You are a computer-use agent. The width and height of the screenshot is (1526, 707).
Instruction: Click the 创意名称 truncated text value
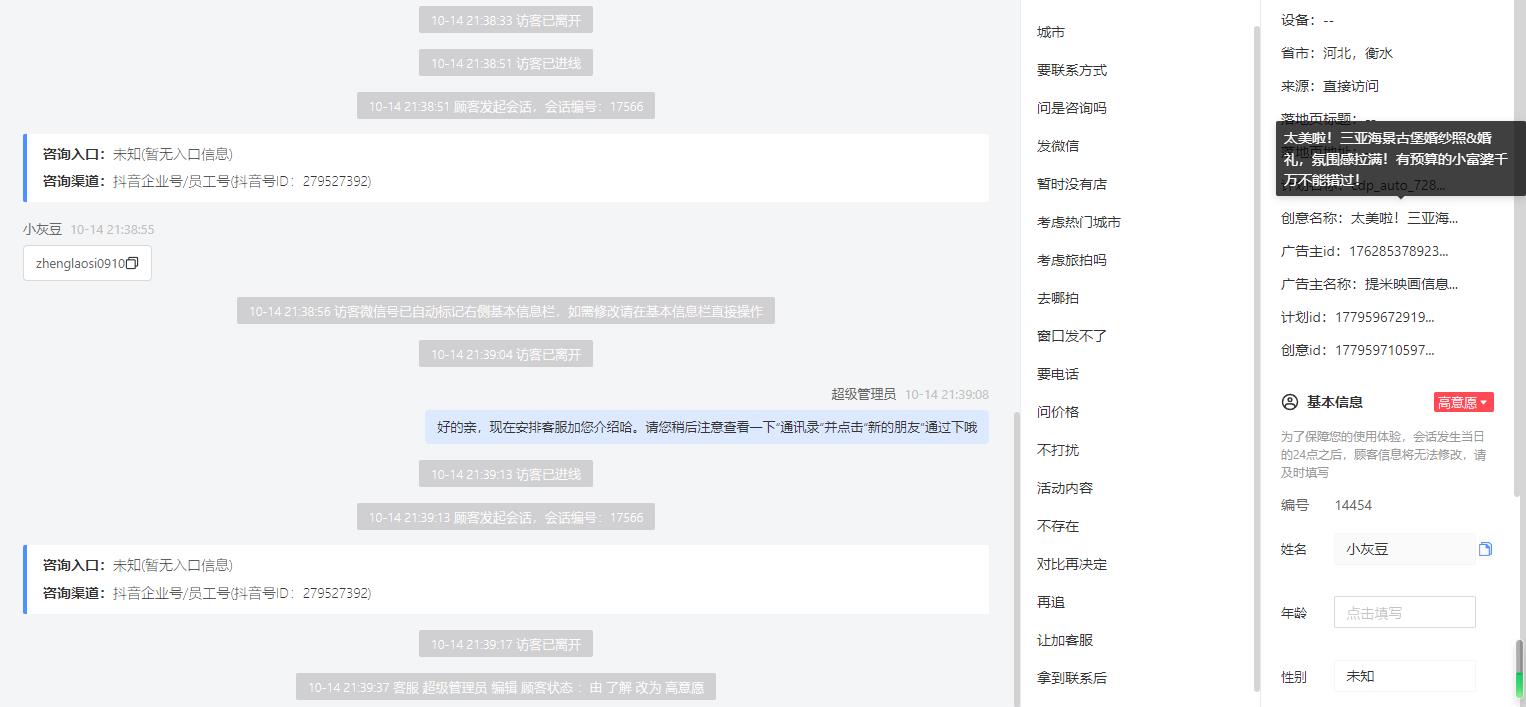1404,218
